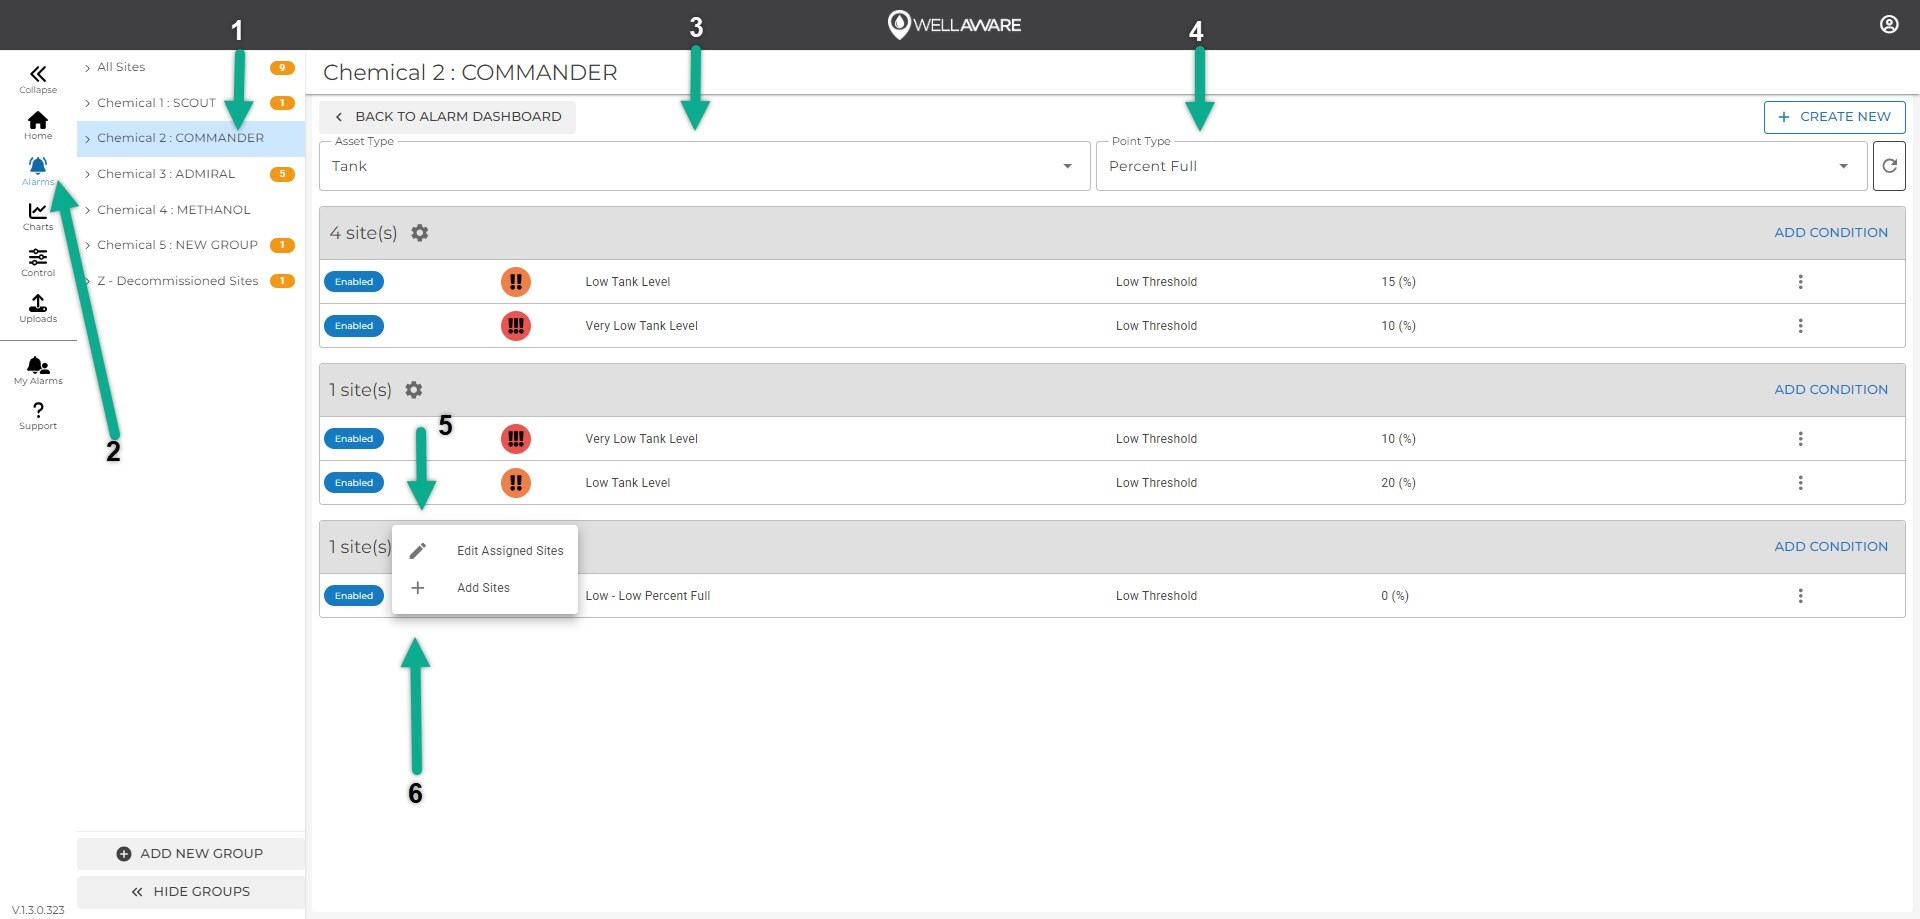1920x919 pixels.
Task: Add condition to 4 site(s) group
Action: click(x=1831, y=232)
